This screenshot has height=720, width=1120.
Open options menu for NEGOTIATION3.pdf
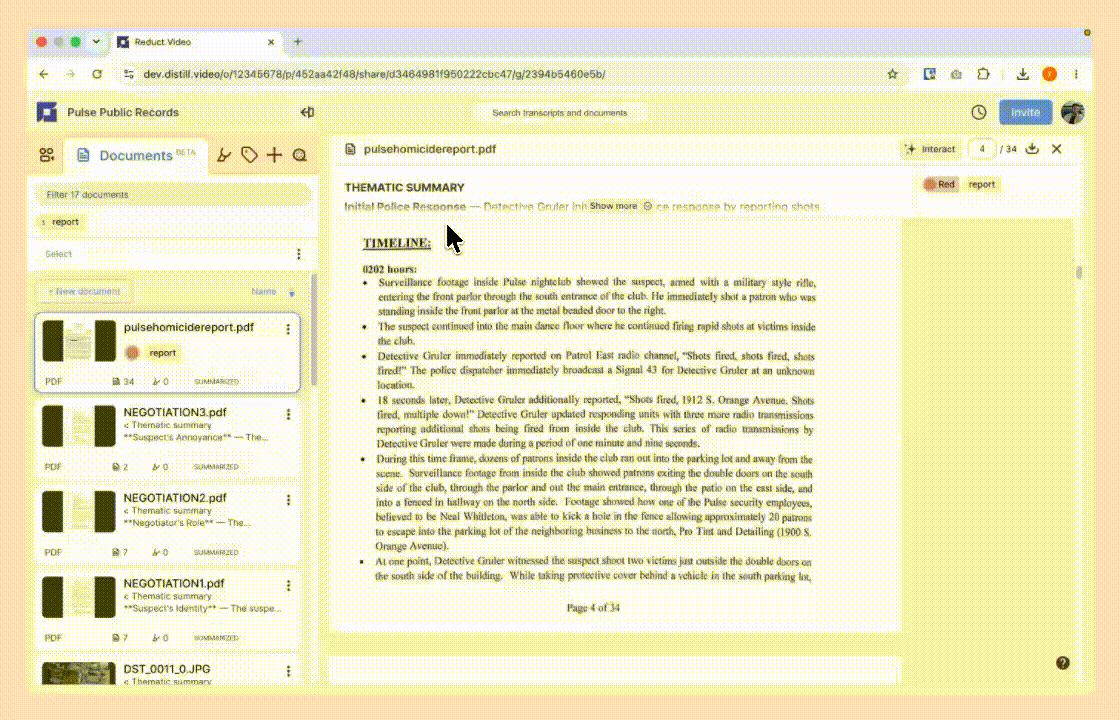point(288,414)
